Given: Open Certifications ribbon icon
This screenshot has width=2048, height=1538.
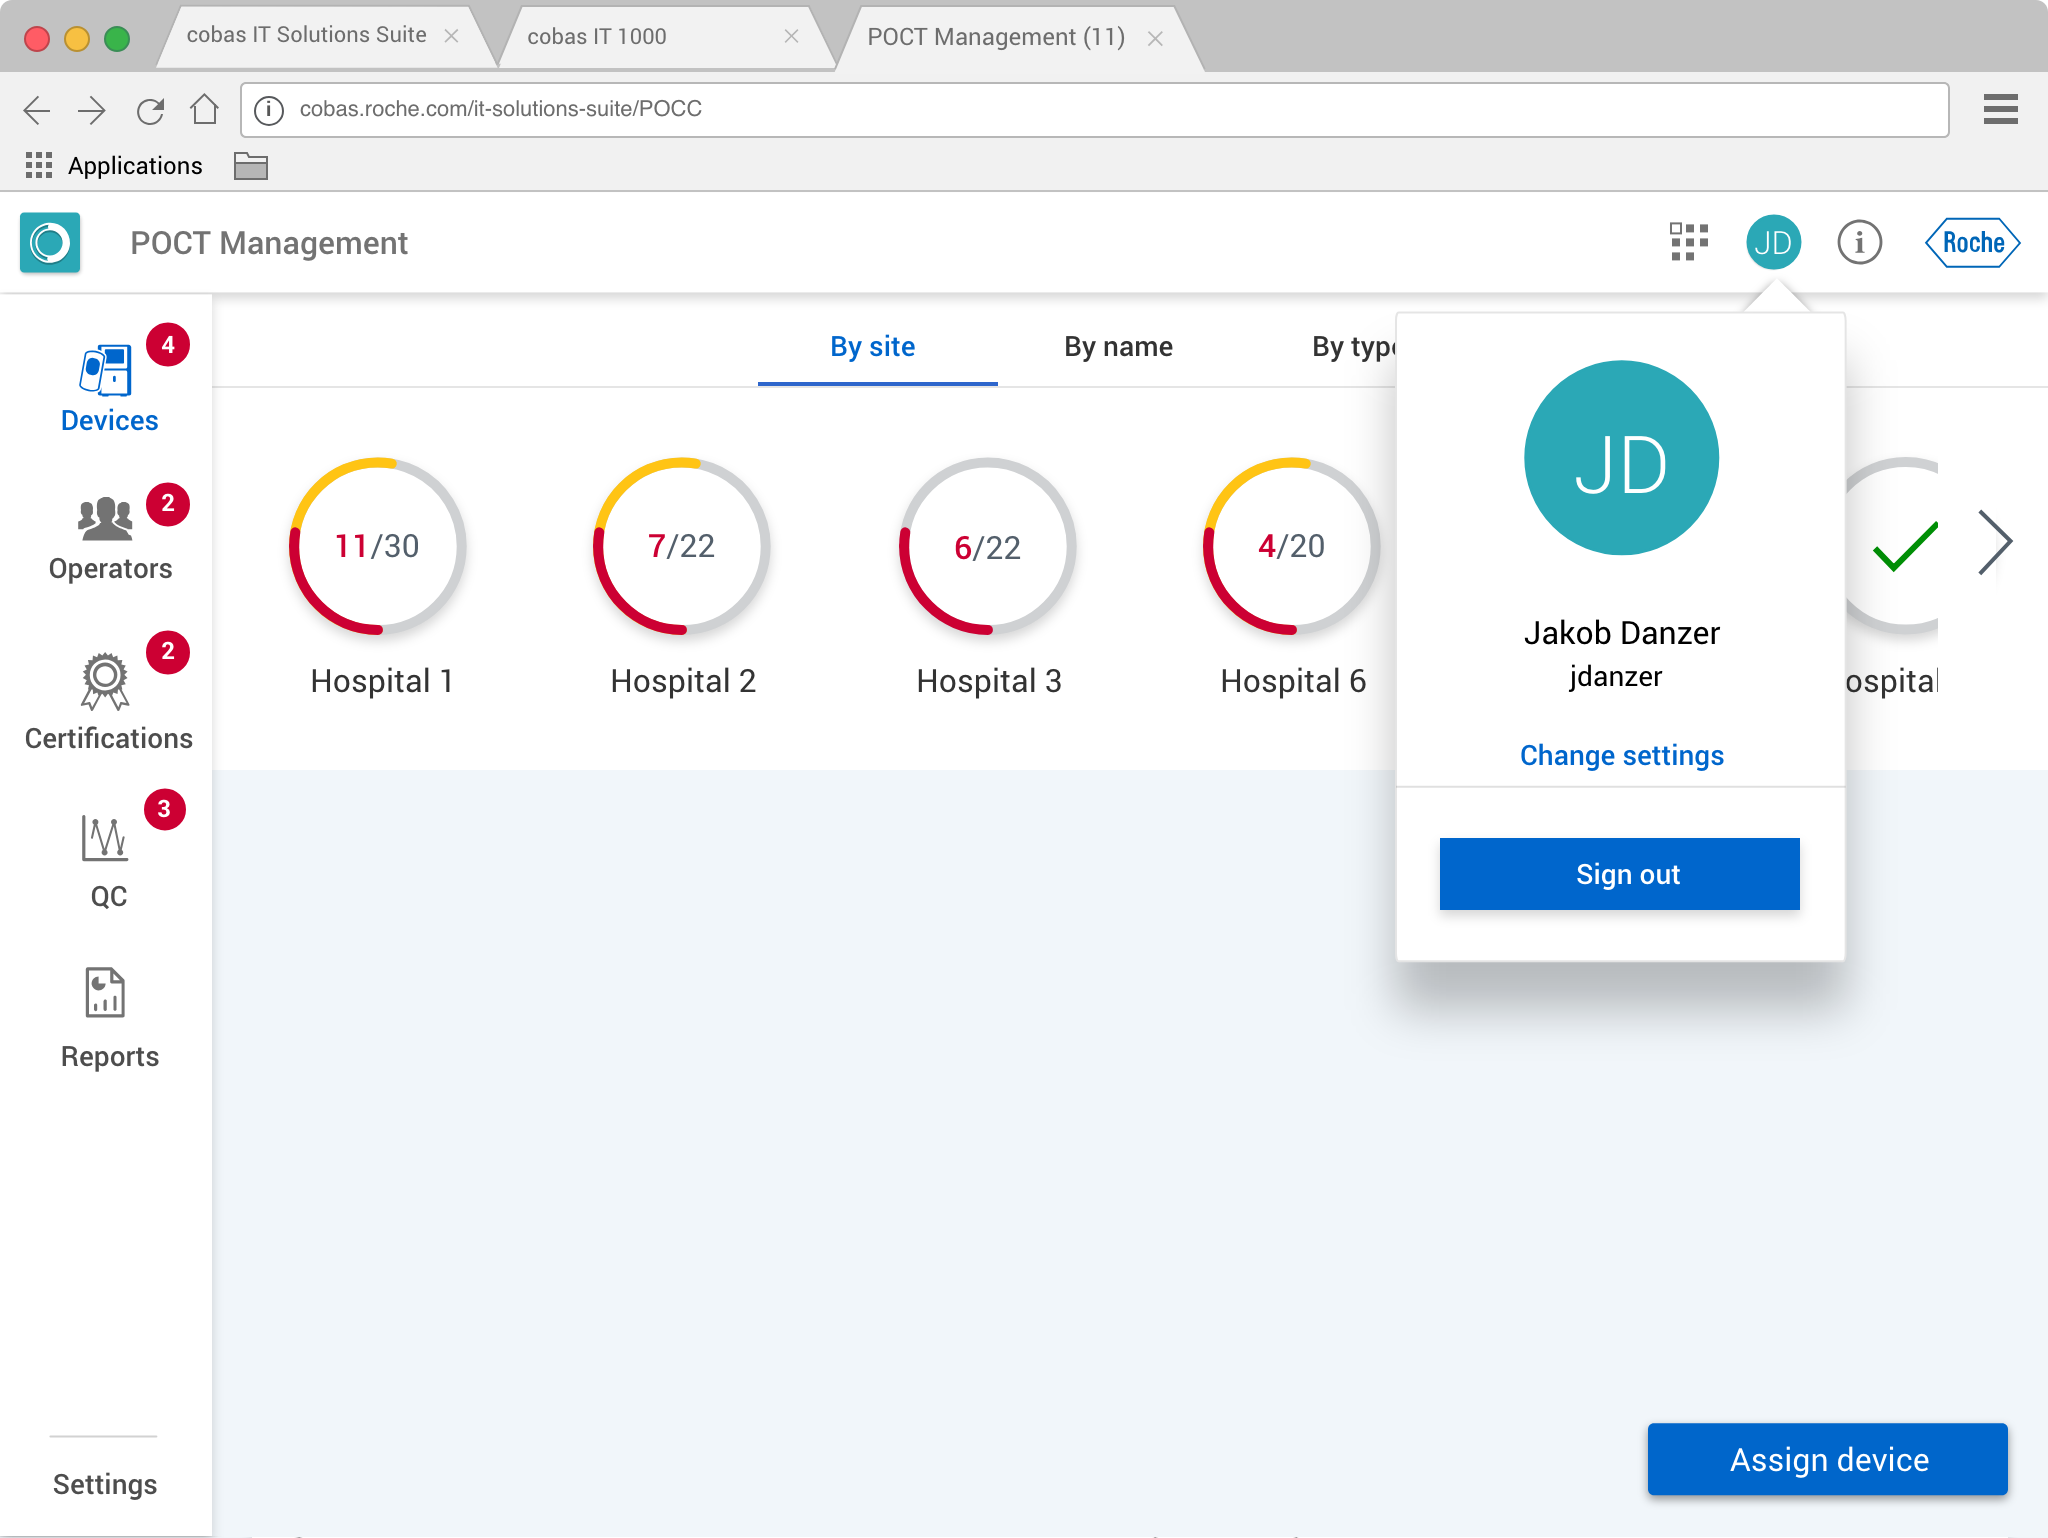Looking at the screenshot, I should (105, 681).
